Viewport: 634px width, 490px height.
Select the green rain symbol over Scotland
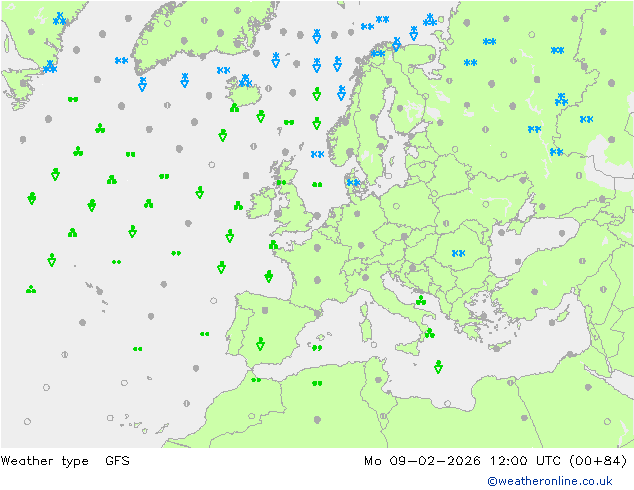[x=283, y=182]
